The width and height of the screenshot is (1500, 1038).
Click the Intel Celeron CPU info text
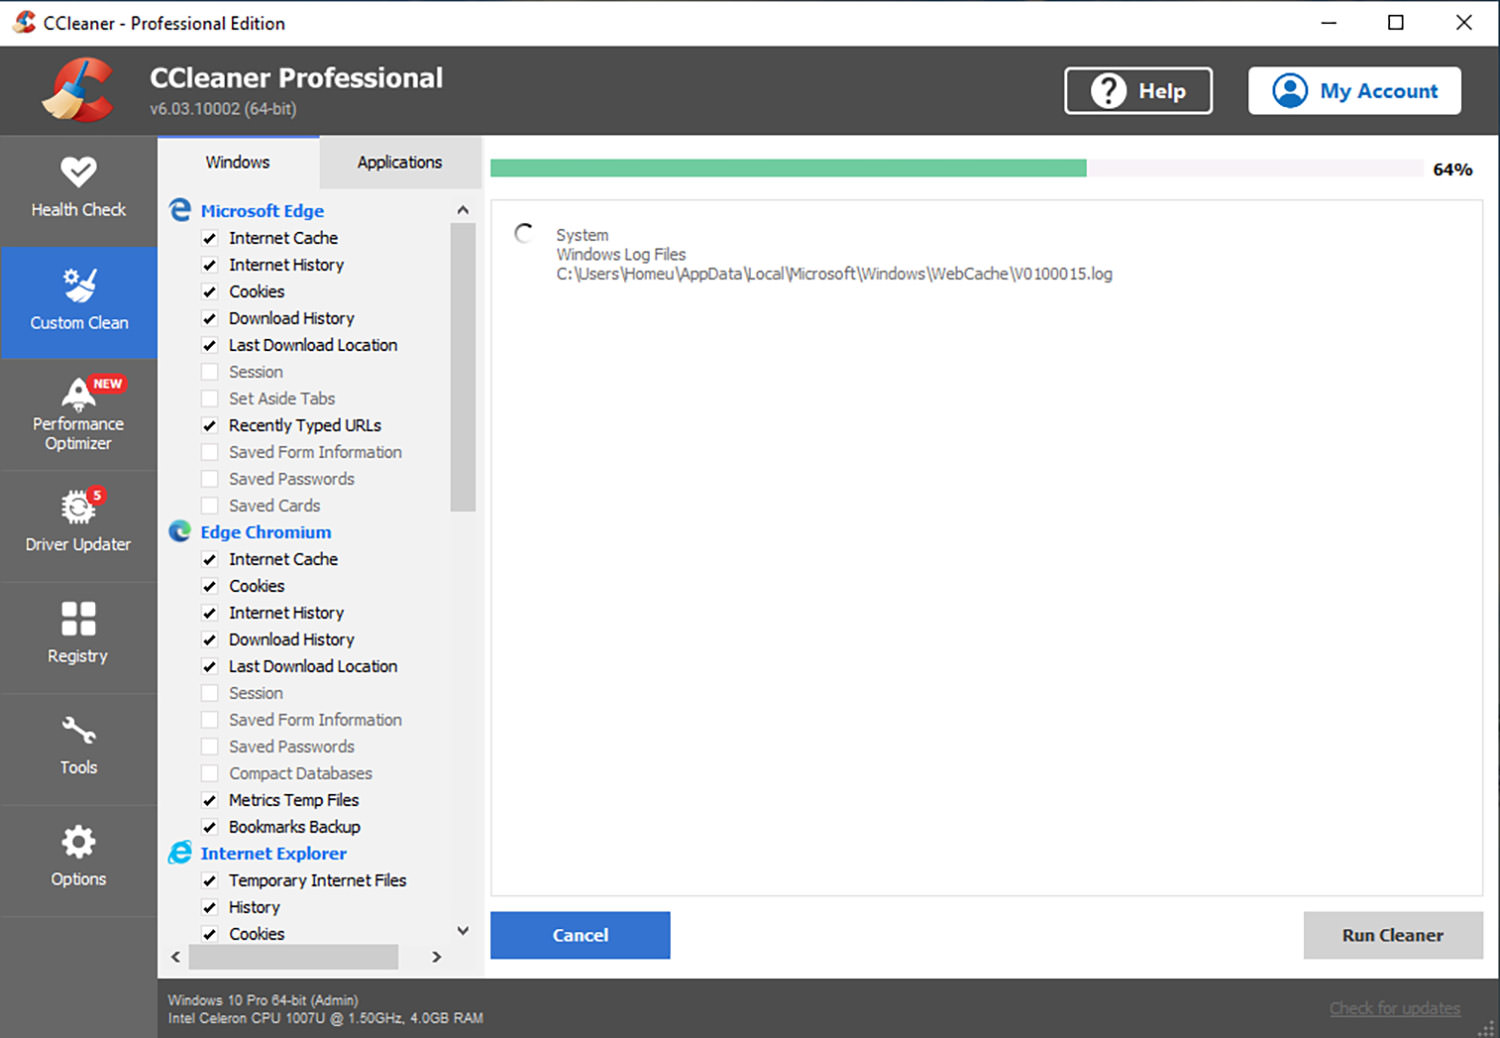(325, 1018)
